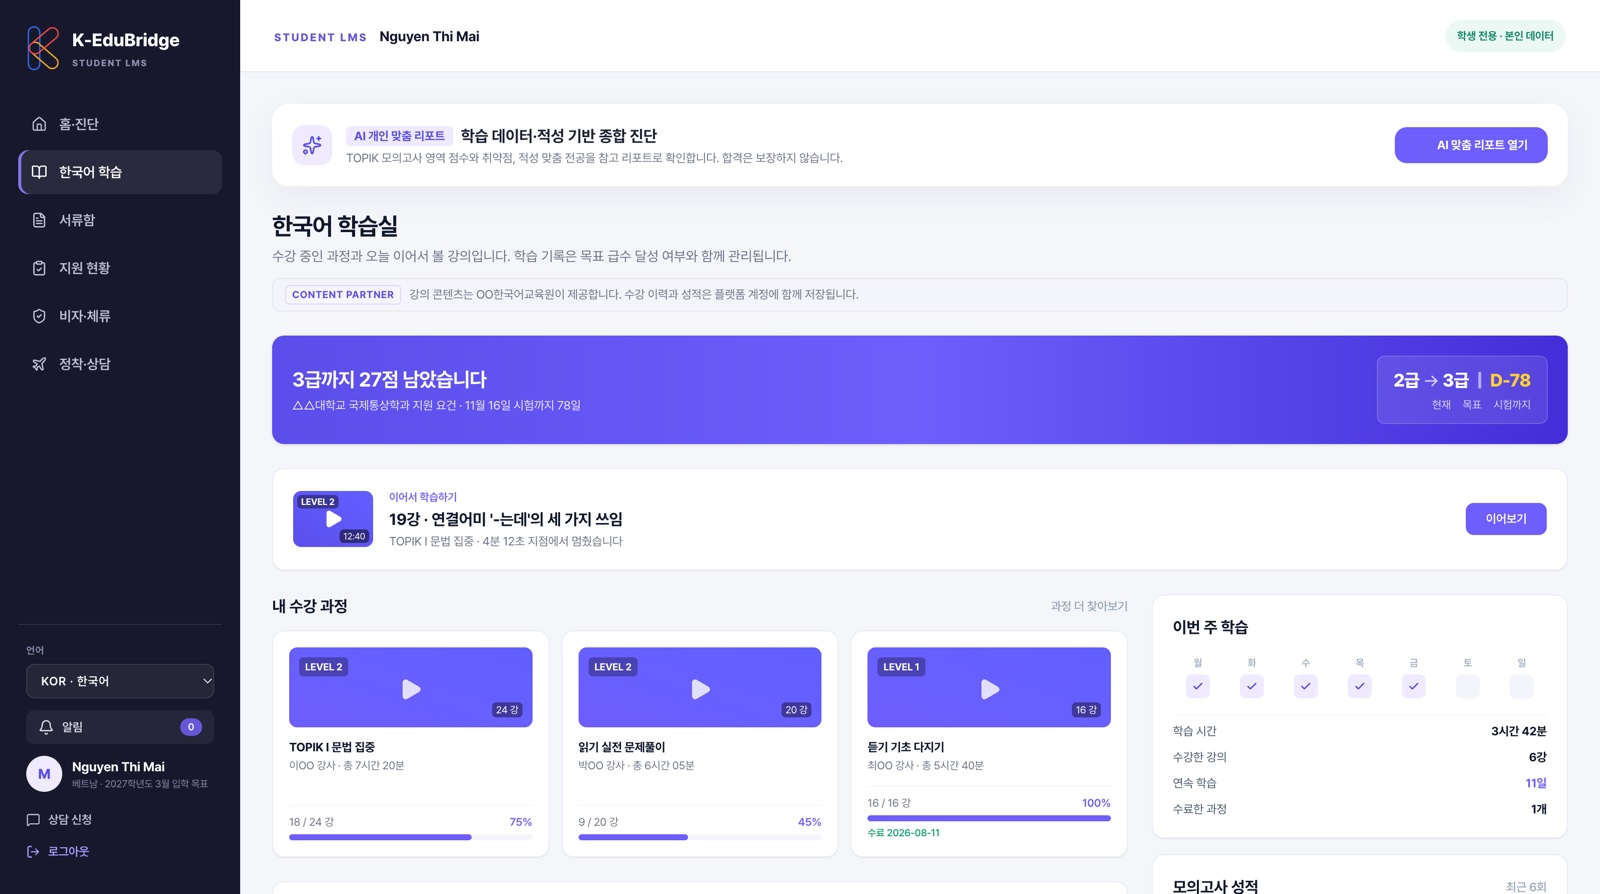Image resolution: width=1600 pixels, height=894 pixels.
Task: Click the 2급 → 3급 D-78 goal box
Action: 1462,390
